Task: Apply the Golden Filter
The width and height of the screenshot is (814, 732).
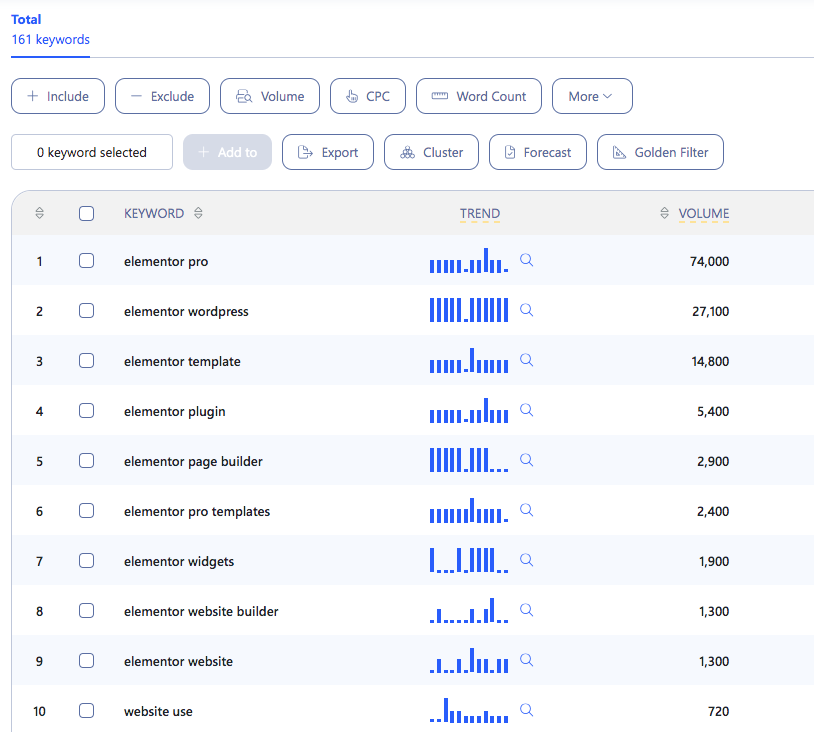Action: 660,152
